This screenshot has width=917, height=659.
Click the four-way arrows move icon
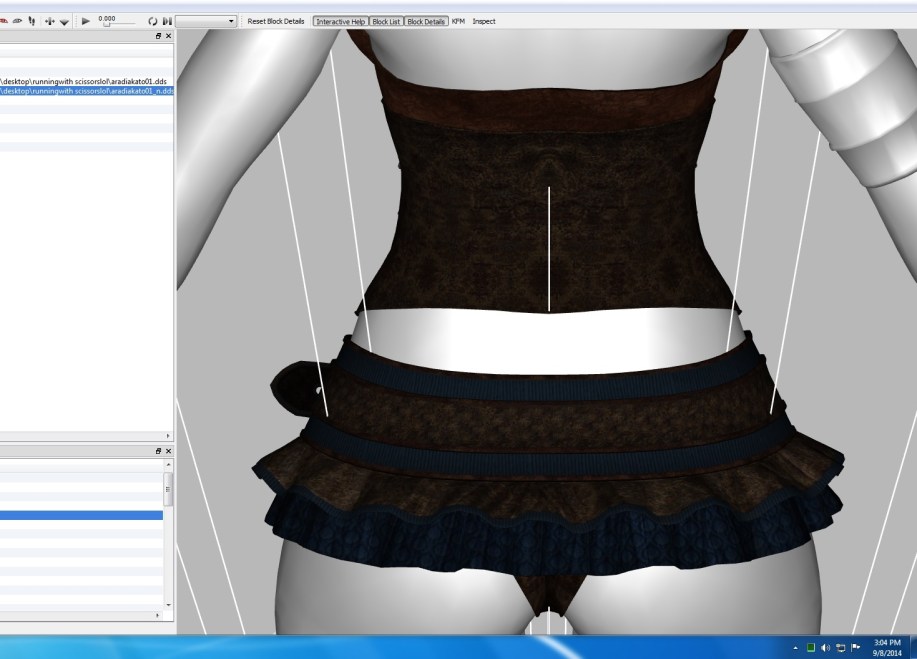(50, 21)
